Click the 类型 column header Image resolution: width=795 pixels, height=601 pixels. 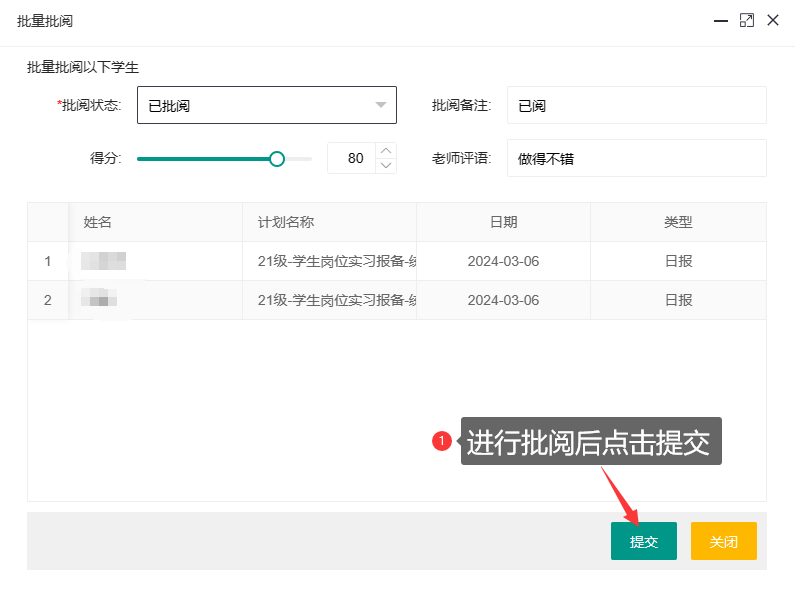[x=678, y=222]
